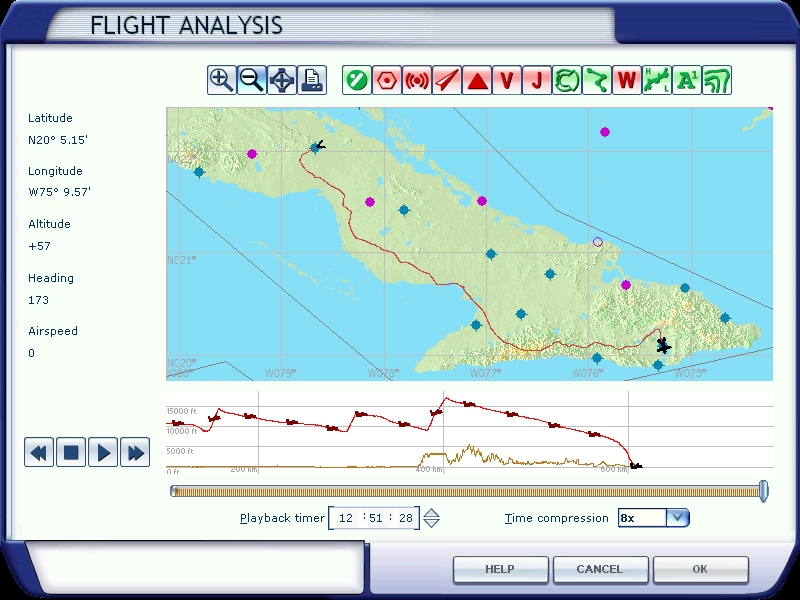
Task: Click the 200 km distance marker label
Action: tap(244, 469)
